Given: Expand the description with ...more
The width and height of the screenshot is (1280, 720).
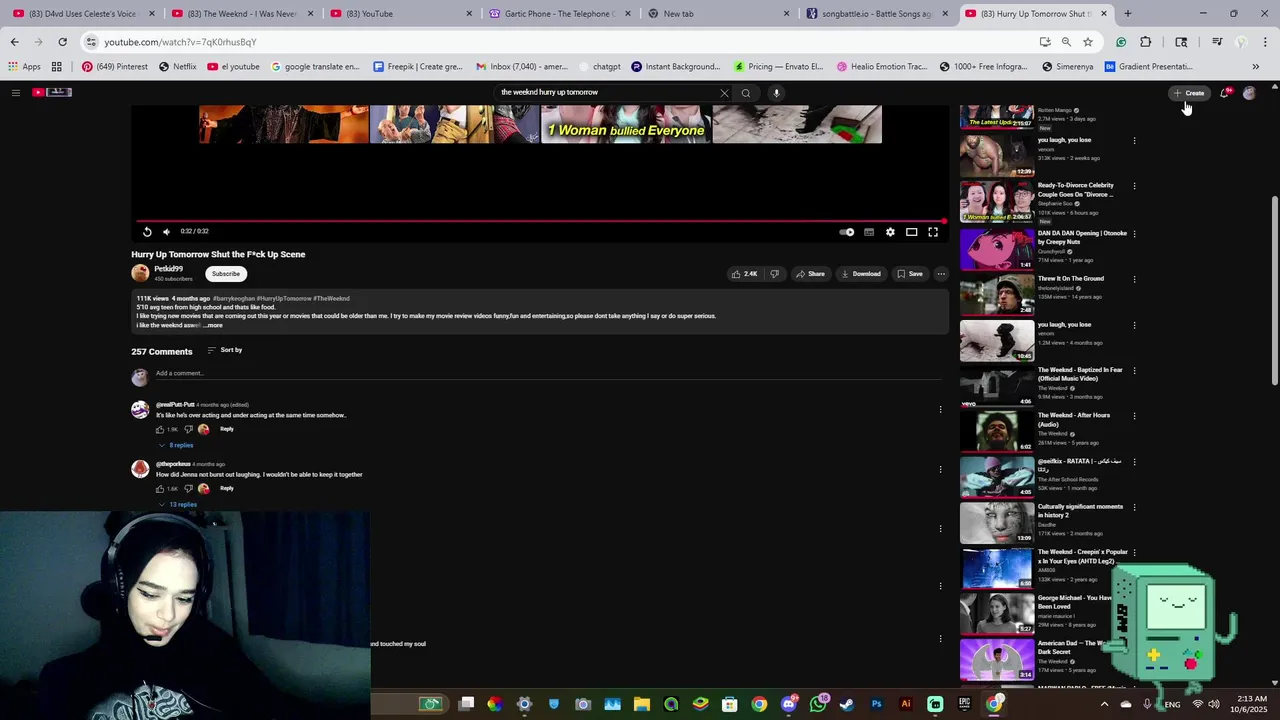Looking at the screenshot, I should [x=213, y=326].
